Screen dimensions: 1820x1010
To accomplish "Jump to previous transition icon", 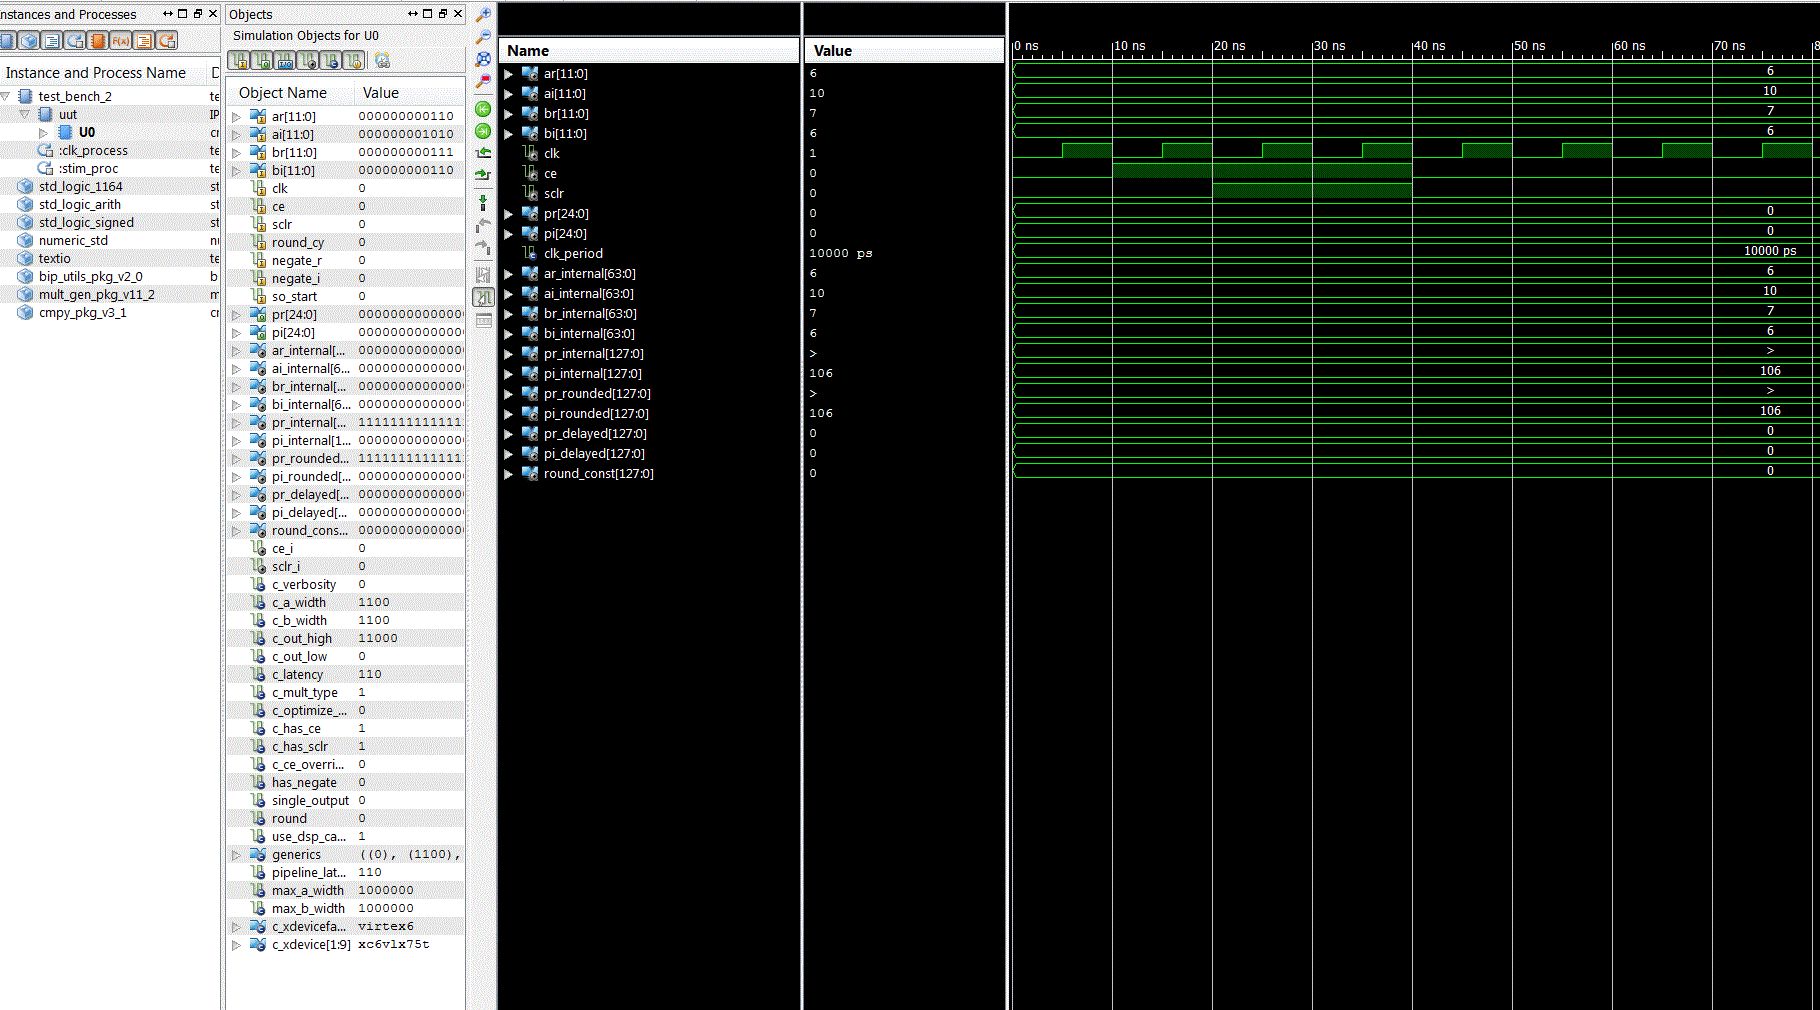I will coord(483,153).
